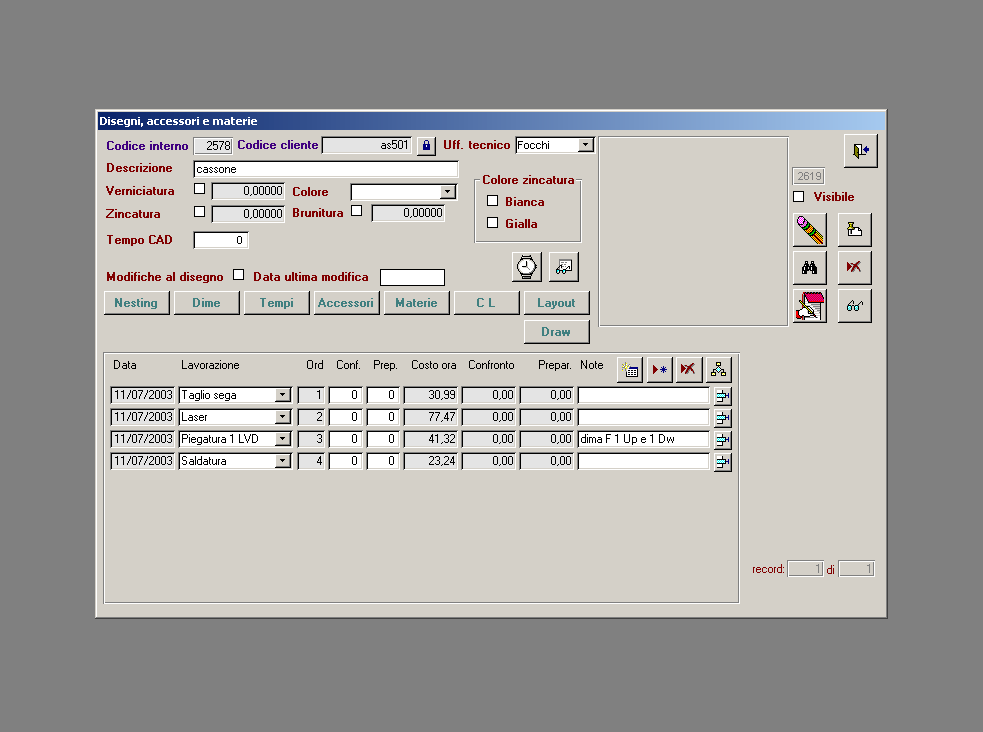Click the Conf. field in the Laser row
The height and width of the screenshot is (732, 983).
pos(345,417)
